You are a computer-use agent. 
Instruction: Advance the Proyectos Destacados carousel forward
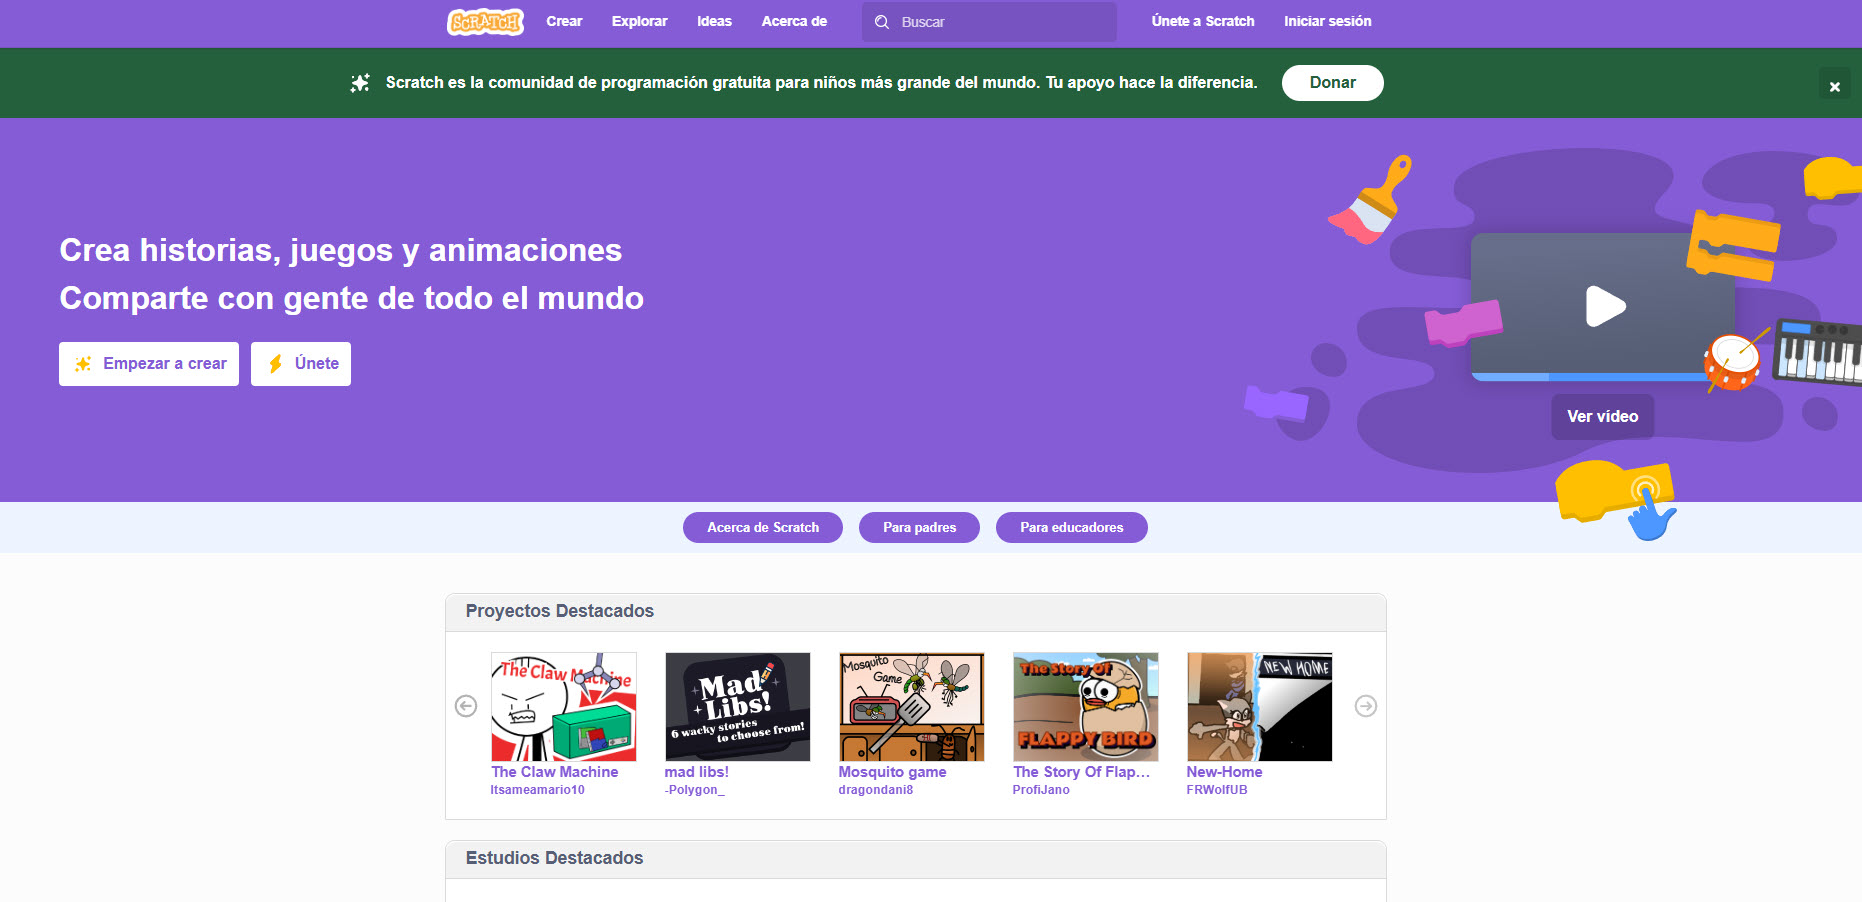(x=1365, y=706)
